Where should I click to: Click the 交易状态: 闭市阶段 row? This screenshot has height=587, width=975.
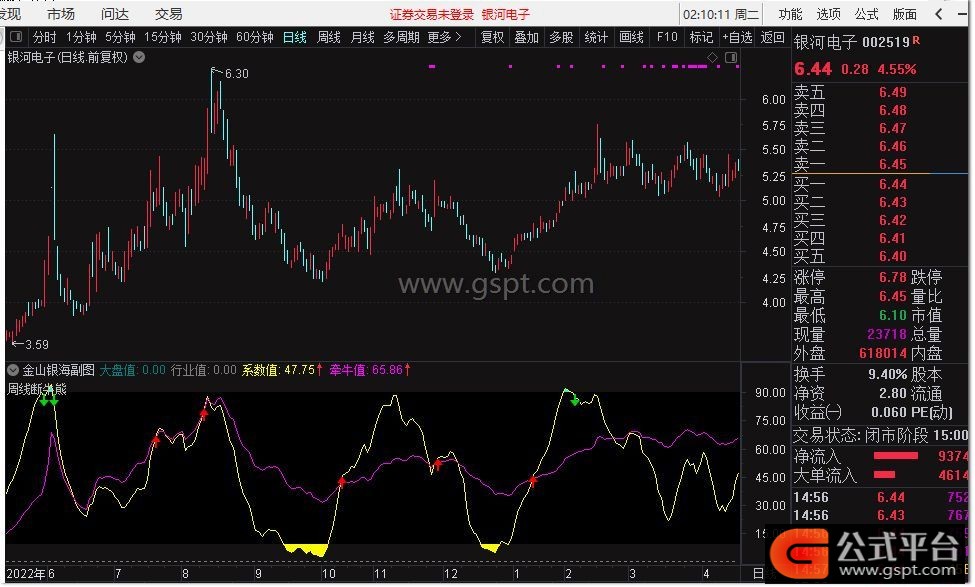click(879, 435)
